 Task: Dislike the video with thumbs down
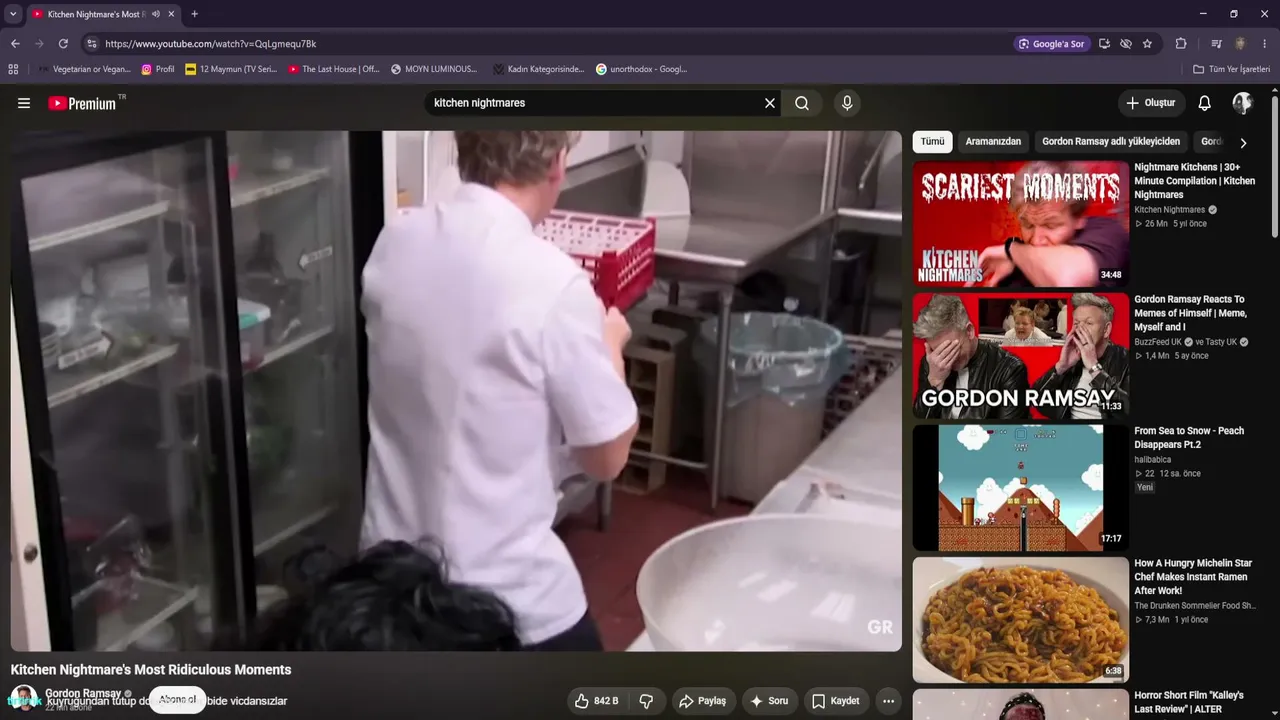click(646, 701)
